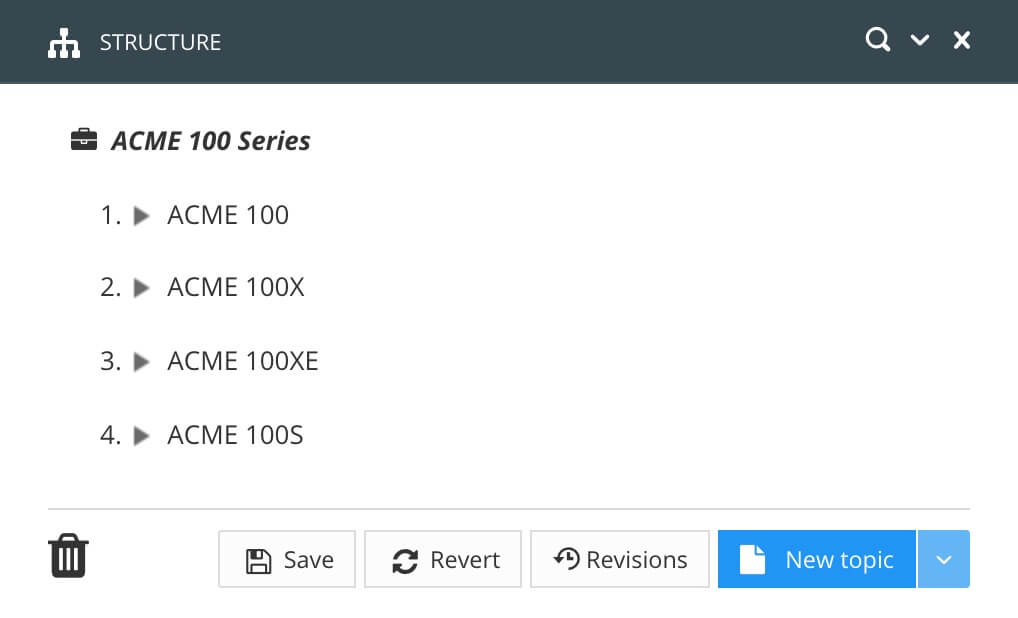Screen dimensions: 1018x618
Task: Expand the ACME 100 topic
Action: 142,214
